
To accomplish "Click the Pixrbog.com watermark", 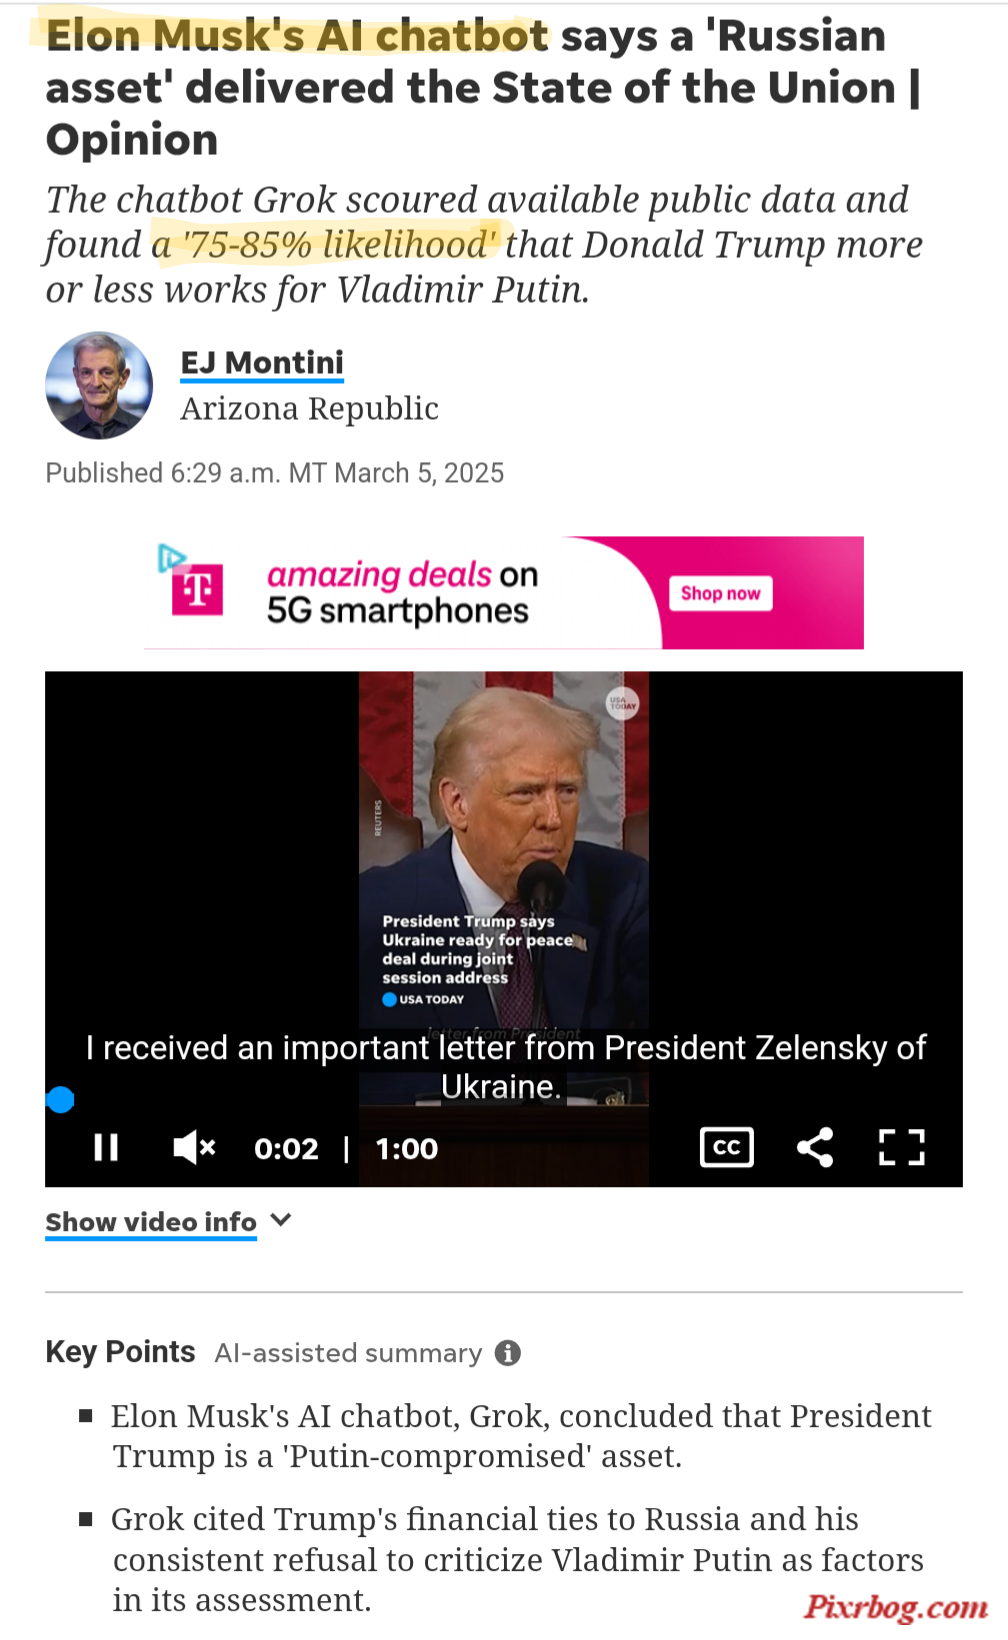I will coord(896,1606).
